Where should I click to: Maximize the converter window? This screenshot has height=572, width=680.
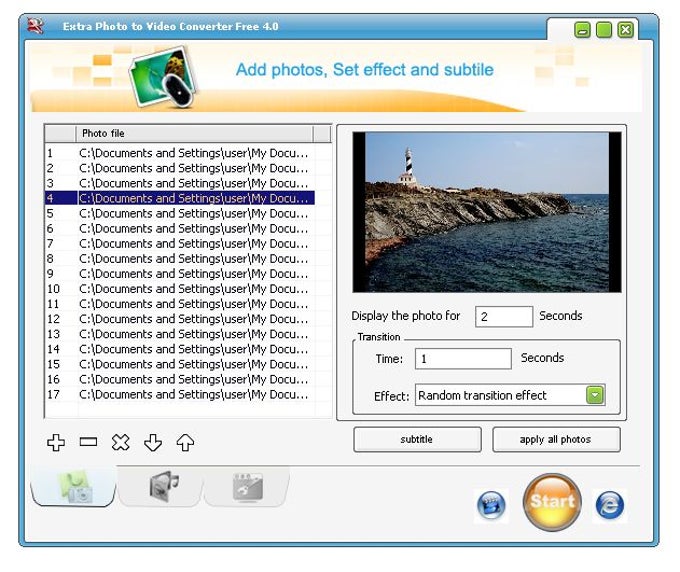tap(604, 30)
